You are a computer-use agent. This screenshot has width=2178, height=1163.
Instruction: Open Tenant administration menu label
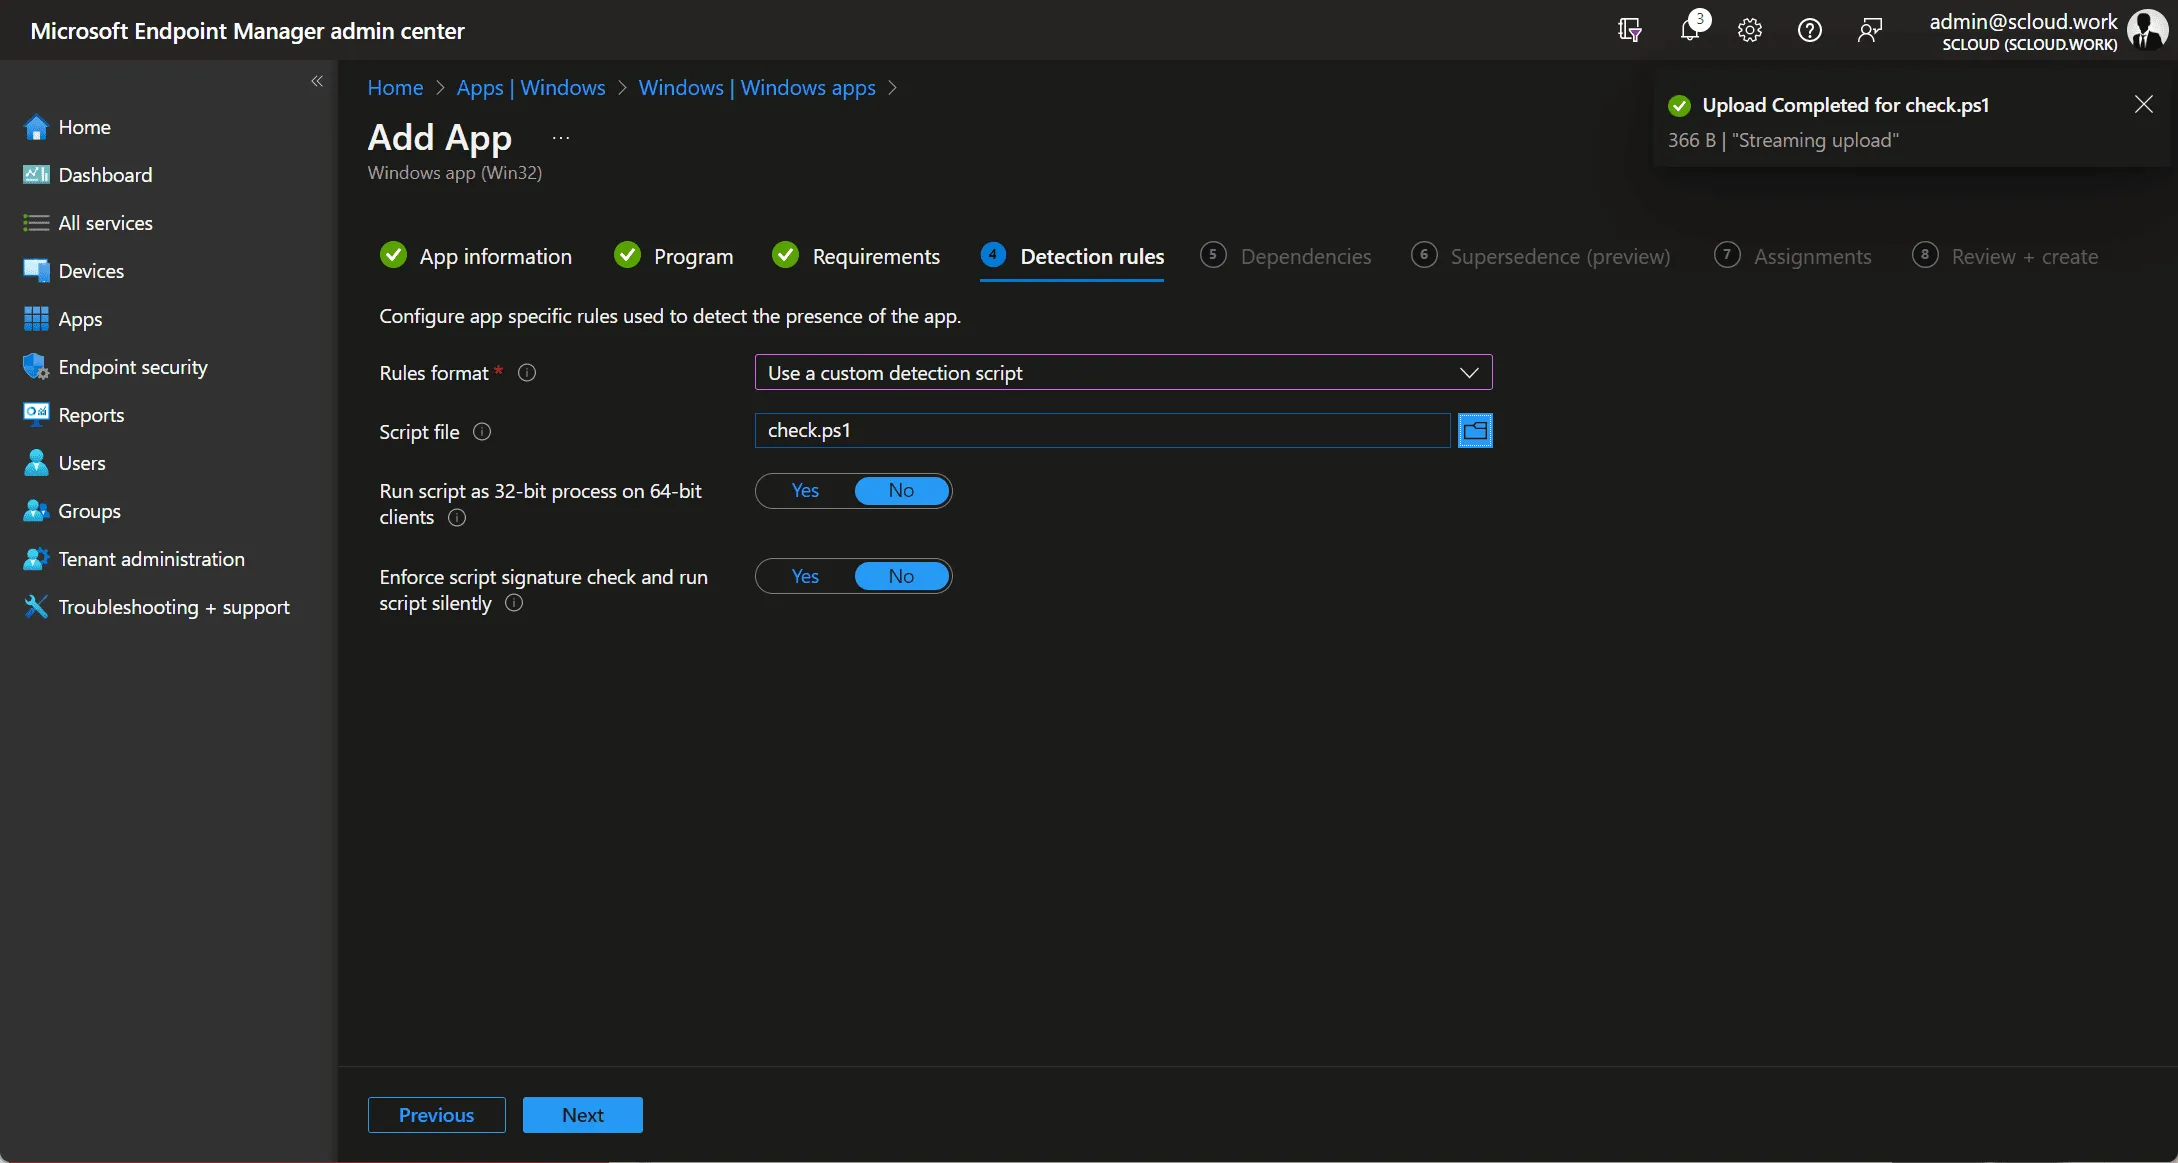coord(151,559)
